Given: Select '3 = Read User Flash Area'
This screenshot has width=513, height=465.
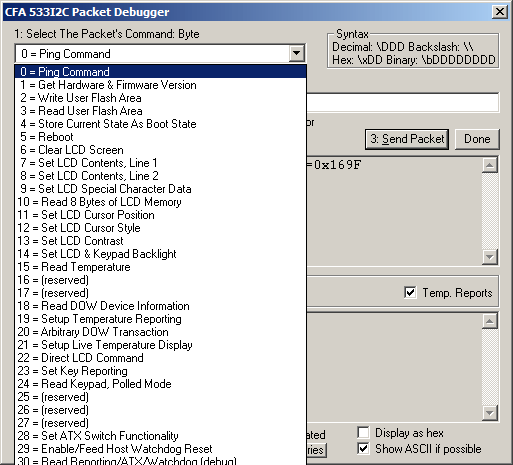Looking at the screenshot, I should (x=160, y=111).
